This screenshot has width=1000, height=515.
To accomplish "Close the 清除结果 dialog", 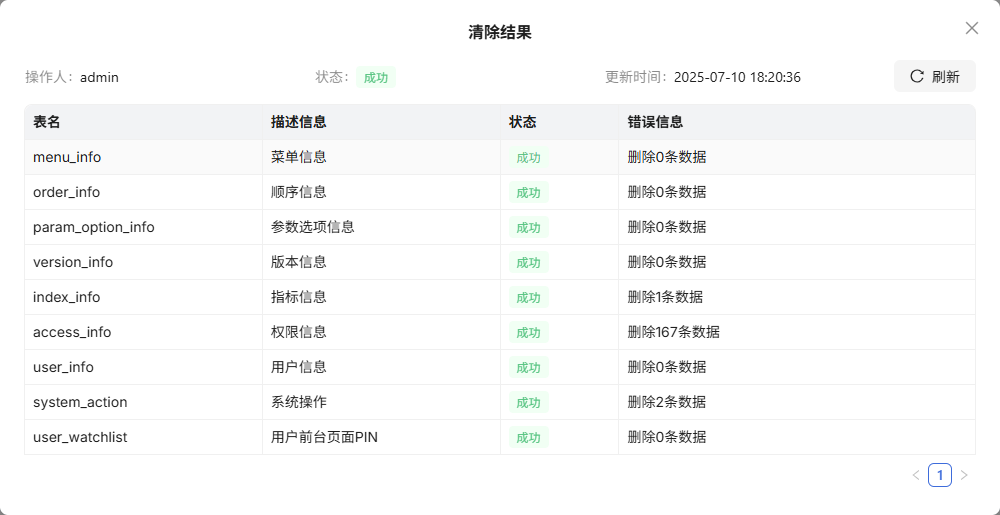I will (x=971, y=28).
